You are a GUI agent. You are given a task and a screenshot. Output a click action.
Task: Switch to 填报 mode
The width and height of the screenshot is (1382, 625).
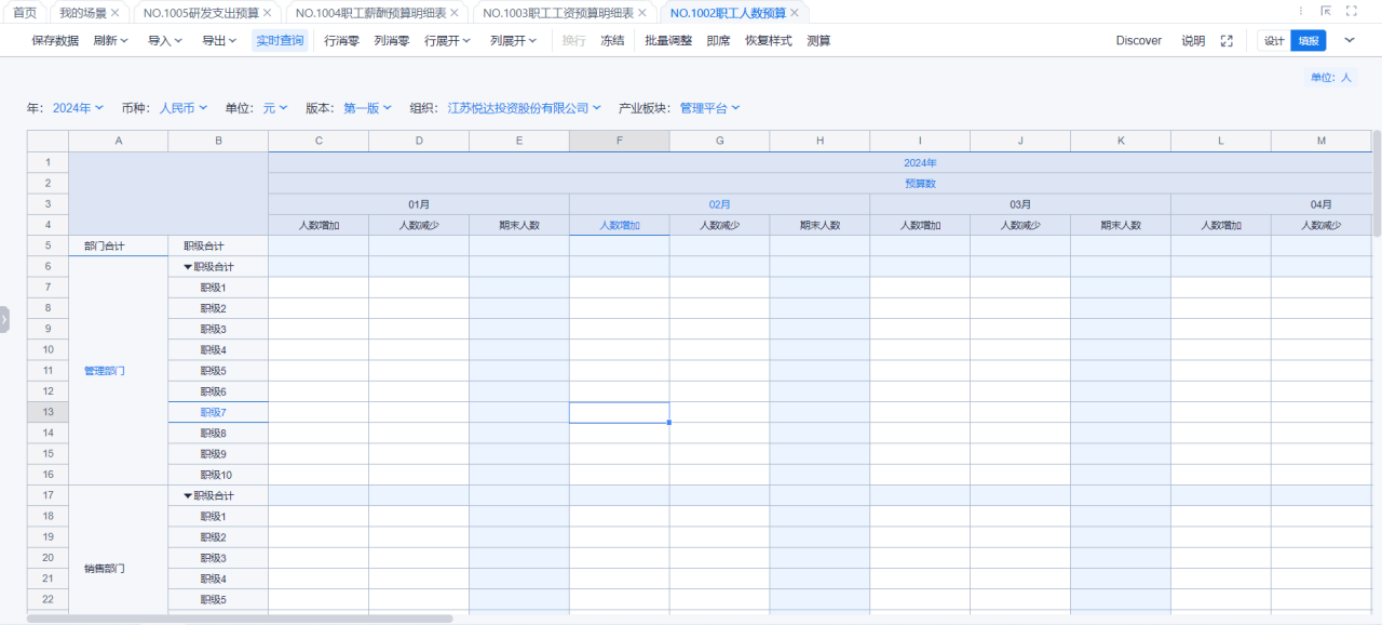pos(1308,41)
